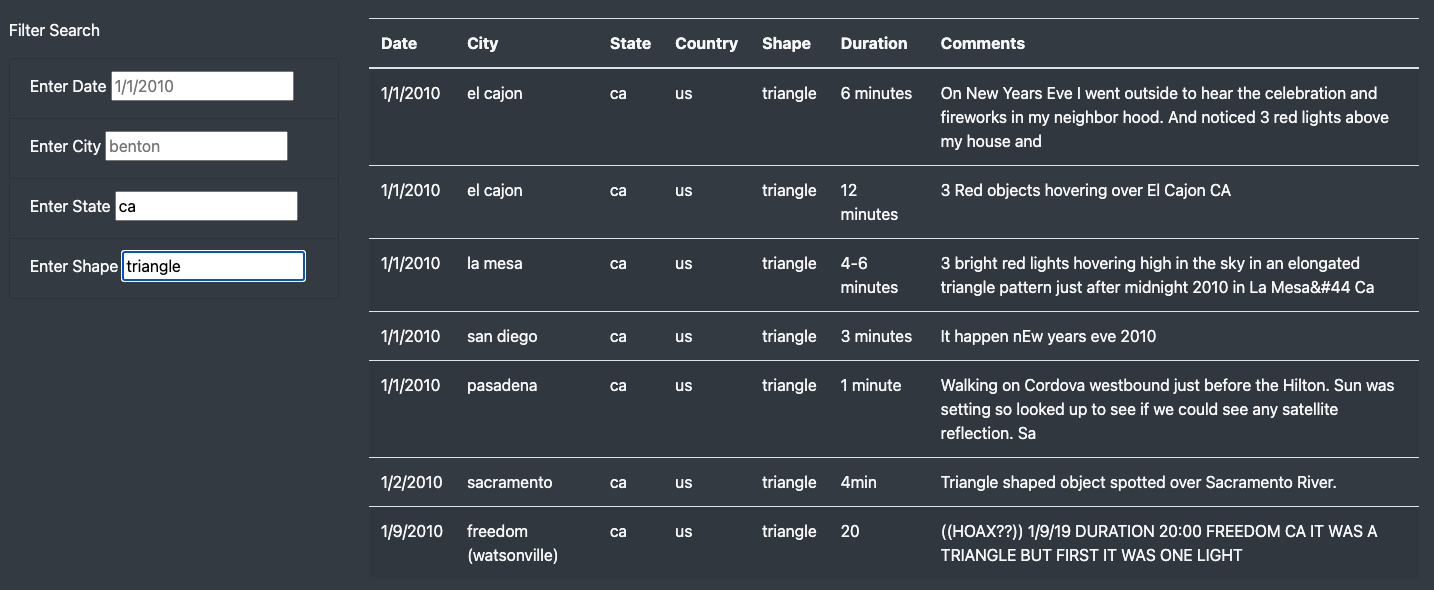This screenshot has width=1434, height=590.
Task: Select the sacramento row dated 1/2/2010
Action: [700, 482]
